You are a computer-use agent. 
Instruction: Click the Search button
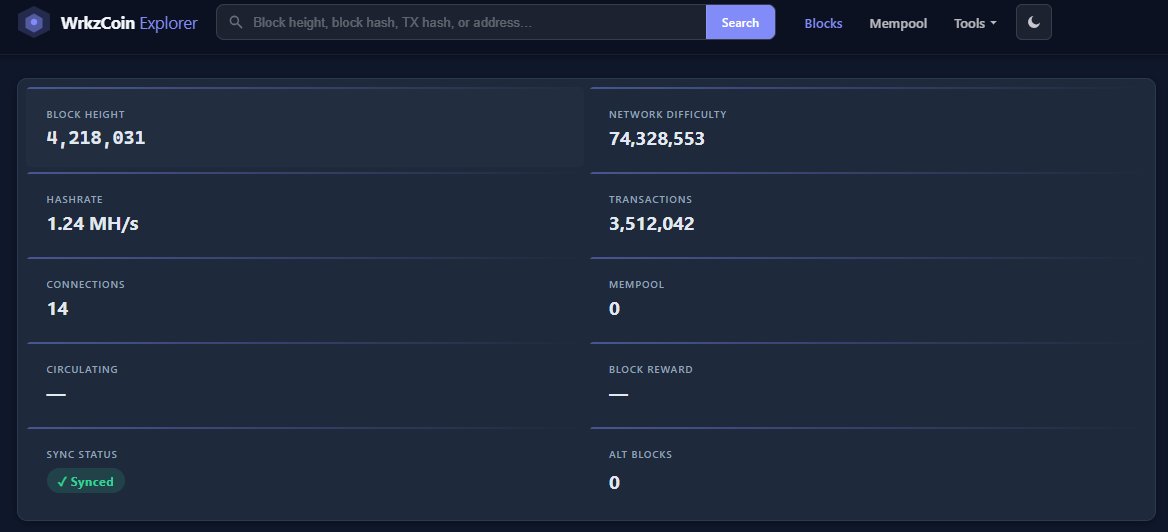tap(740, 22)
